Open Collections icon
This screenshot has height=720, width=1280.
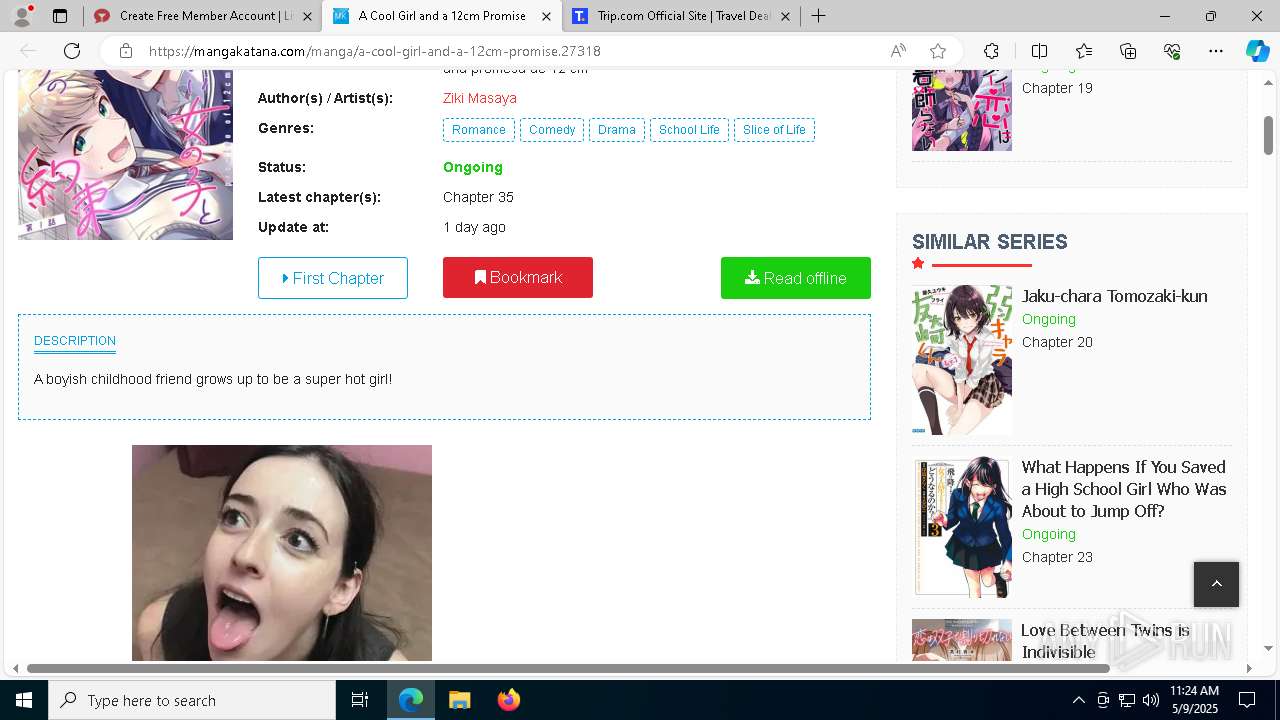coord(1128,51)
